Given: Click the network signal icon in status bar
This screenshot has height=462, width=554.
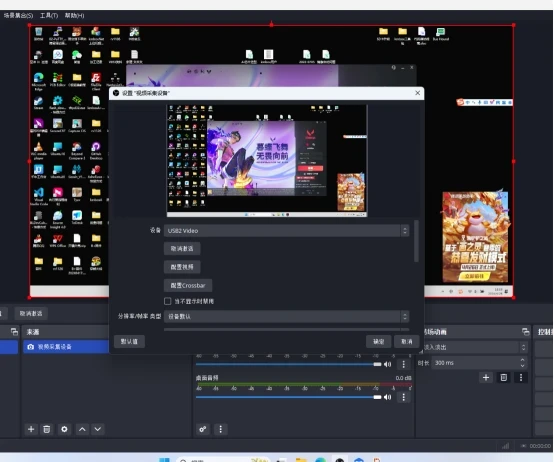Looking at the screenshot, I should (506, 446).
